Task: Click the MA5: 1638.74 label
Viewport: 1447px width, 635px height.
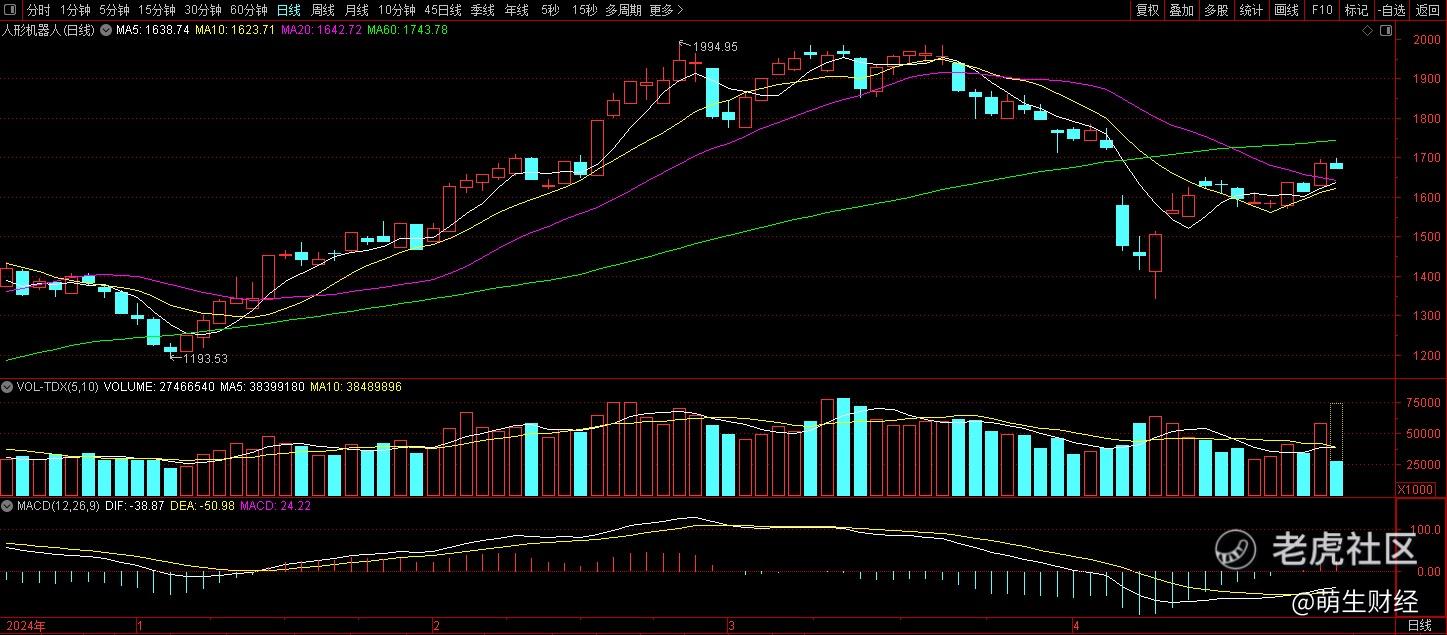Action: [x=153, y=30]
